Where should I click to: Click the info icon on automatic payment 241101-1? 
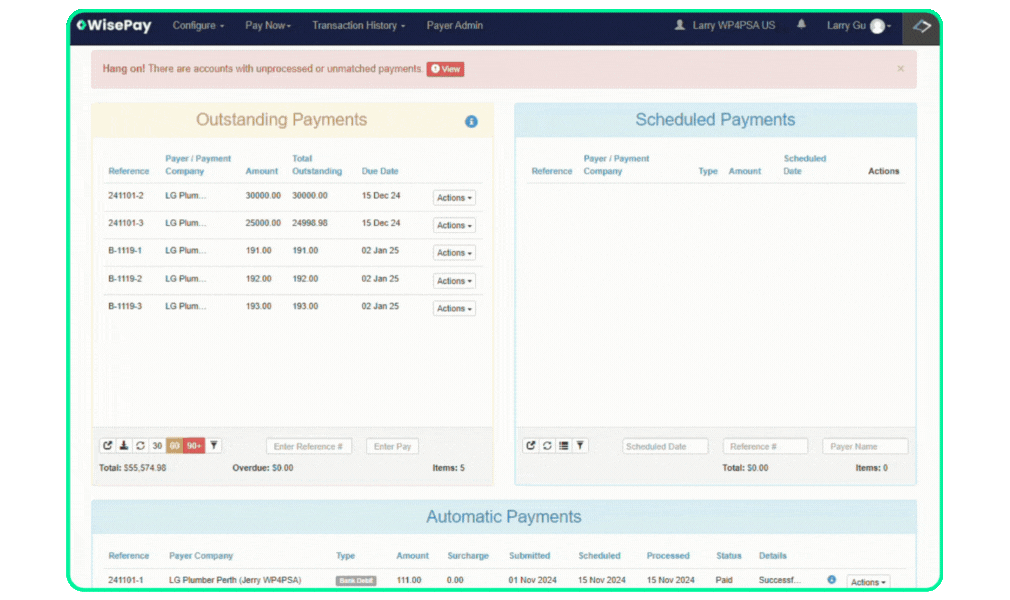(x=830, y=579)
